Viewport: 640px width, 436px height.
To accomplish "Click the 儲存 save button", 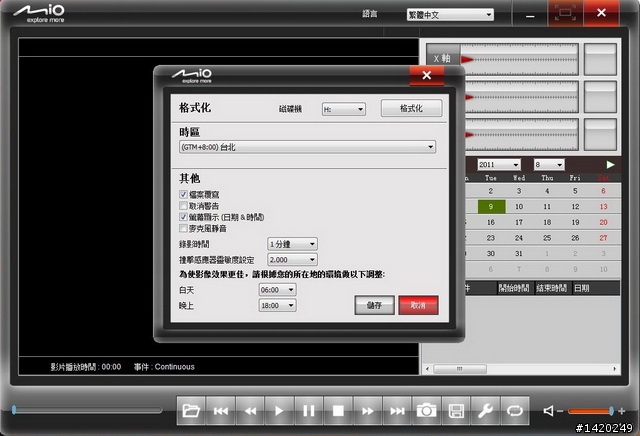I will coord(374,305).
